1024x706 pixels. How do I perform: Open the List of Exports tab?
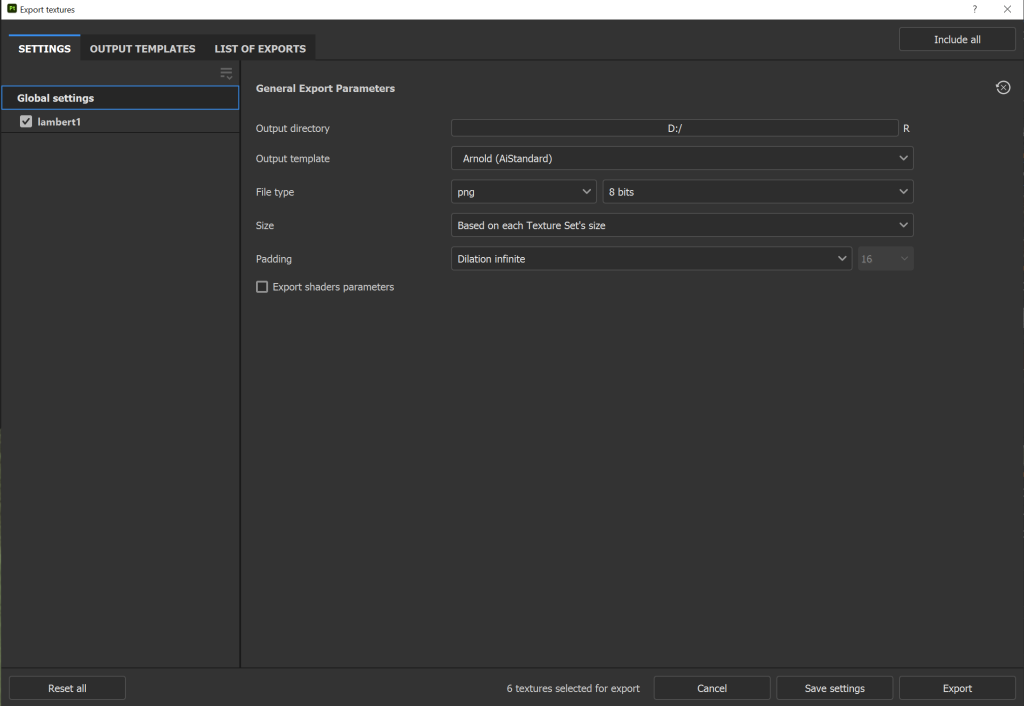point(260,49)
